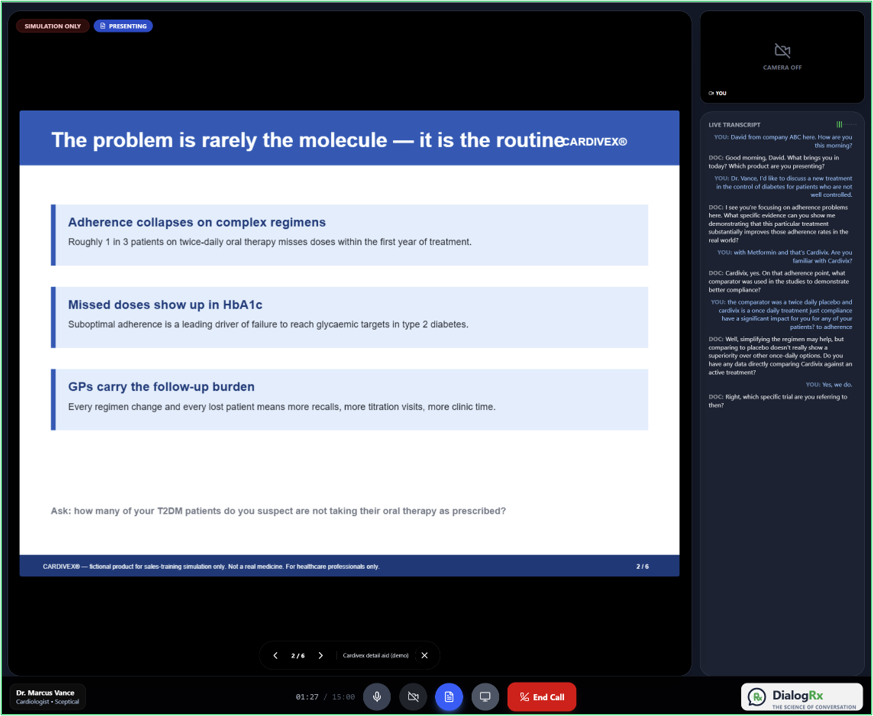Click the green audio level indicator
This screenshot has width=873, height=716.
[x=839, y=124]
